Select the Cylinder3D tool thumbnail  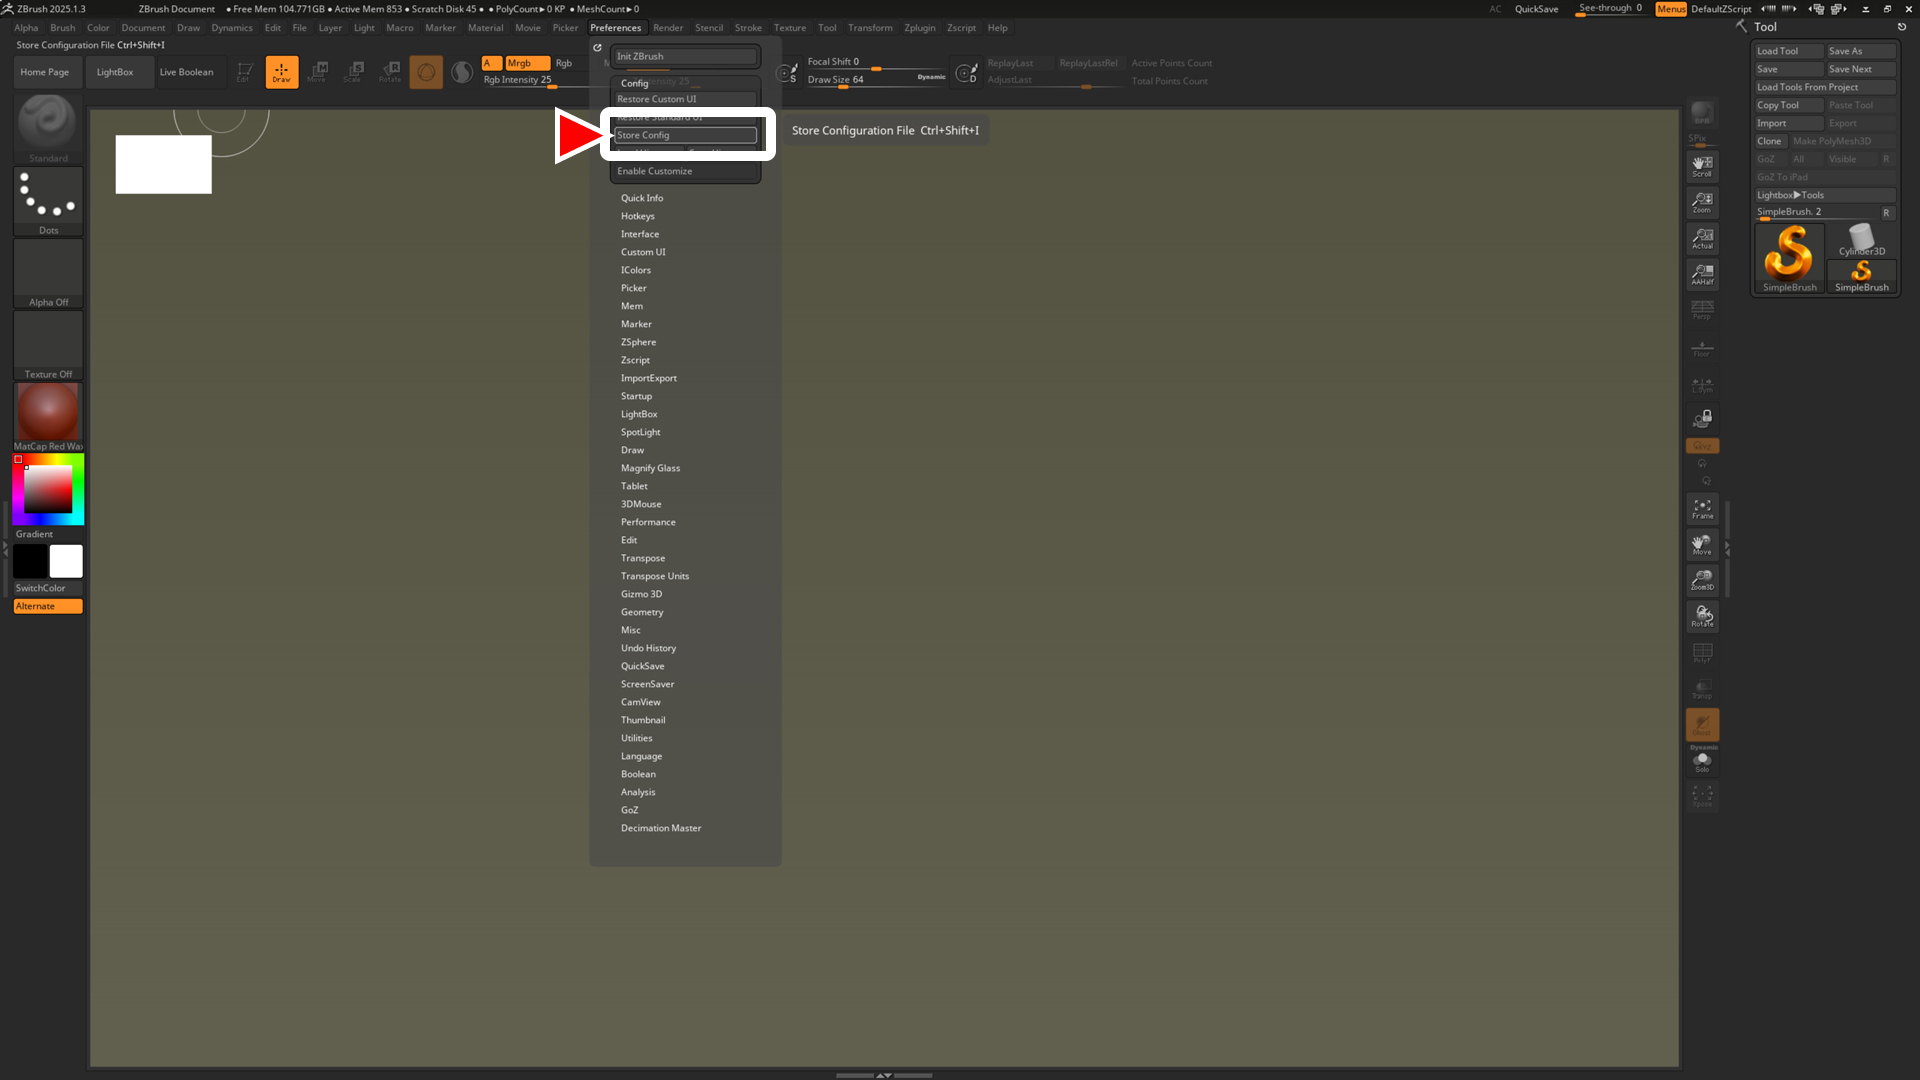pos(1861,241)
